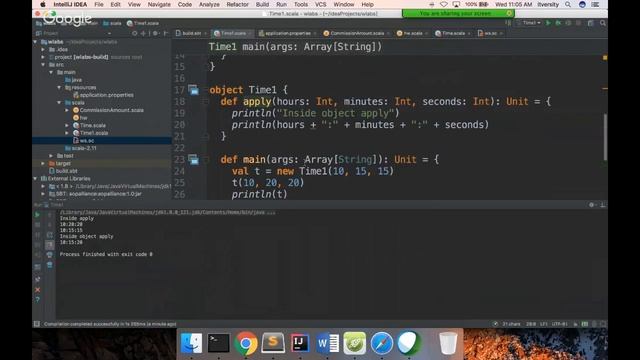The image size is (640, 360).
Task: Click the LF line separator in status bar
Action: [543, 324]
